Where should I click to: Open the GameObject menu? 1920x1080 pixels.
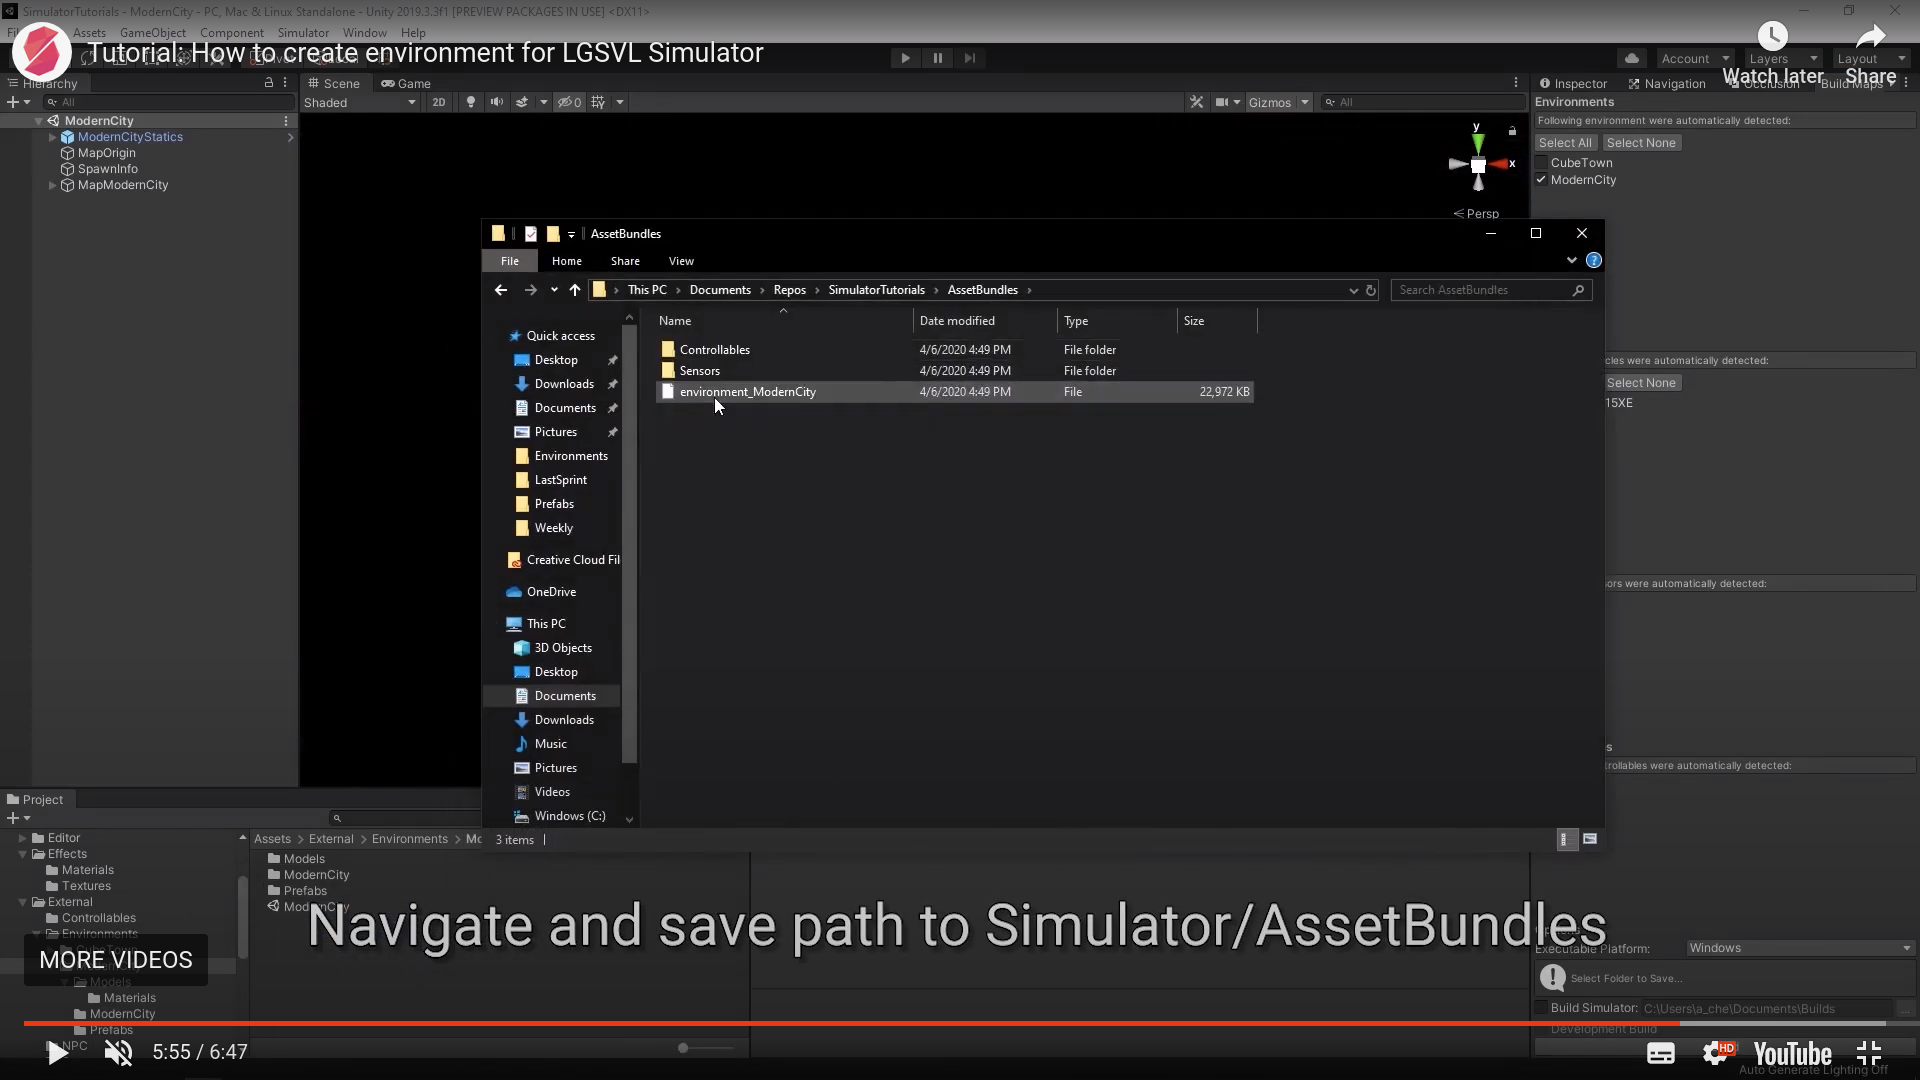[153, 33]
